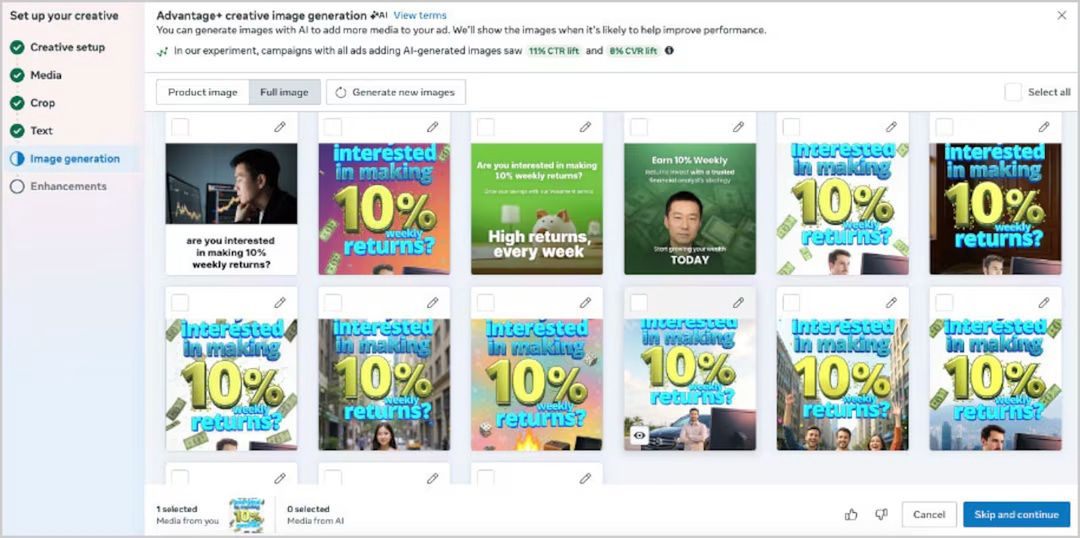Viewport: 1080px width, 538px height.
Task: Click the info icon beside CVR lift
Action: click(x=669, y=50)
